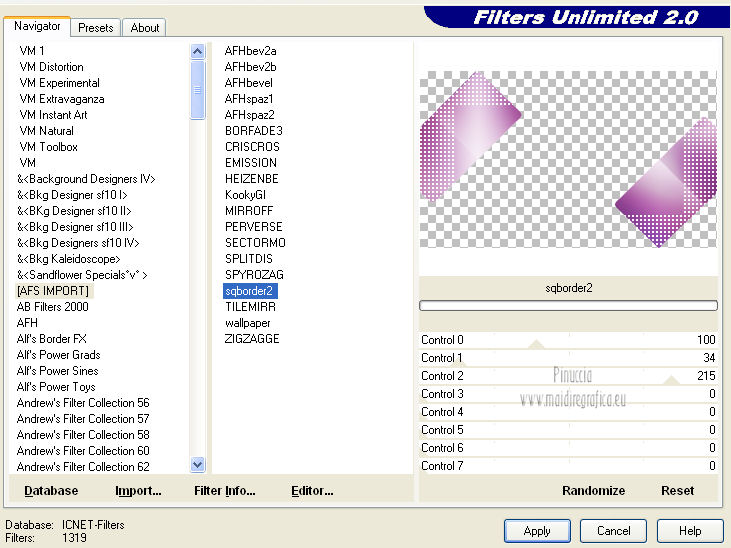Select &<BKg Designer sf10 II> category

point(74,211)
